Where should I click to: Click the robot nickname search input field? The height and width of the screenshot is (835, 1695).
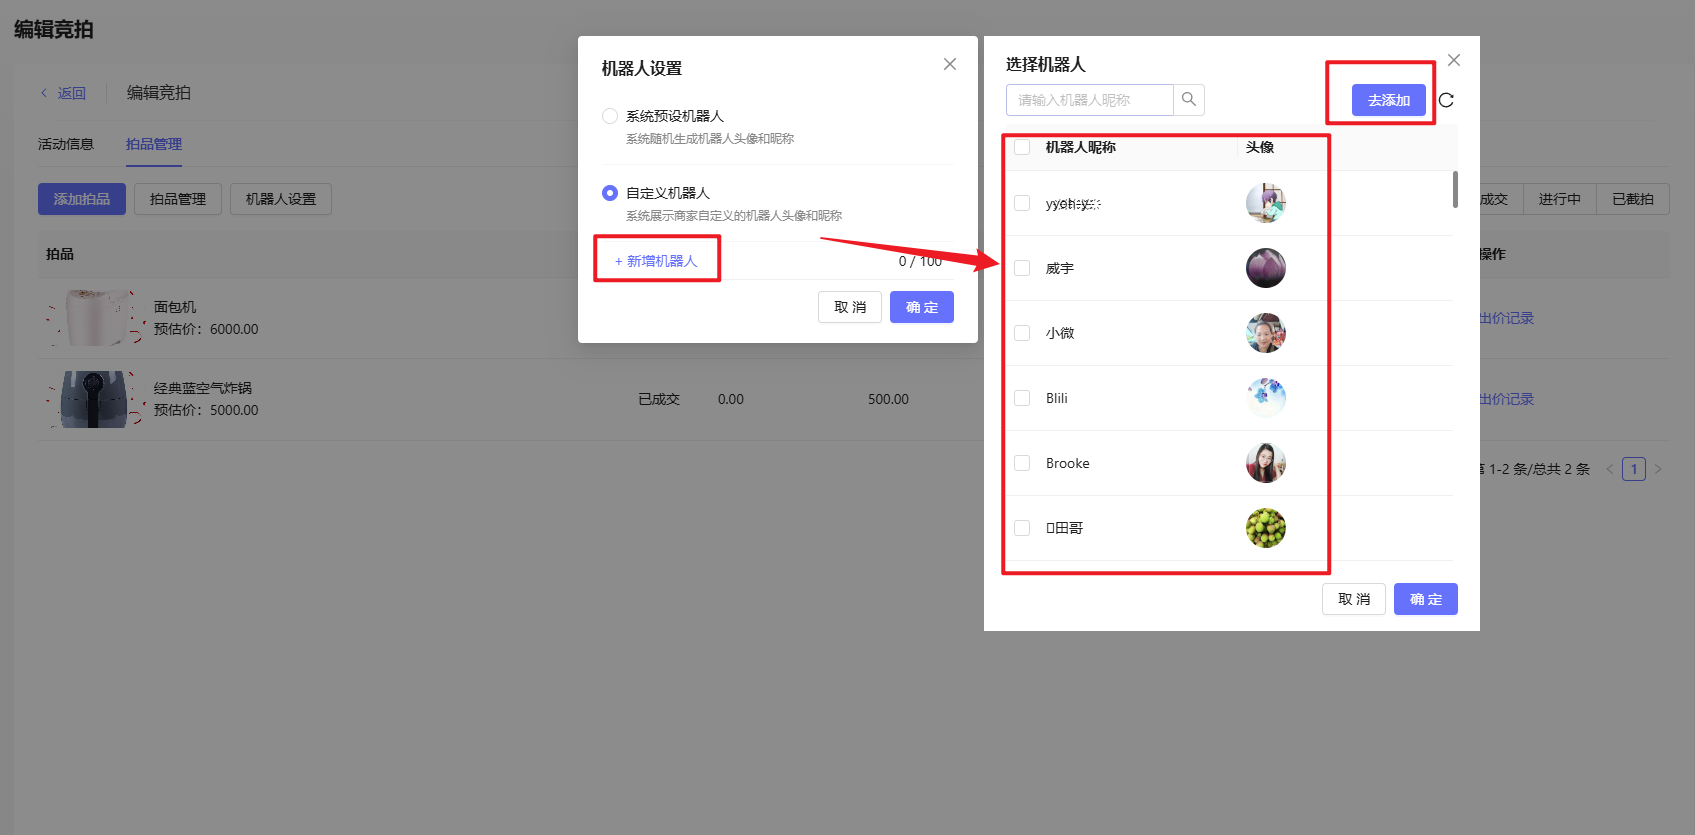pos(1089,100)
